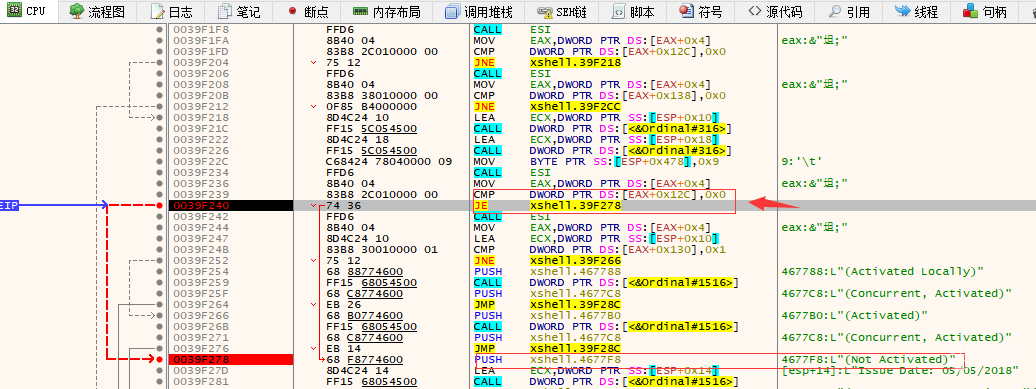Click the comment Issue Date: 05/05/2018
1036x389 pixels.
pos(900,371)
